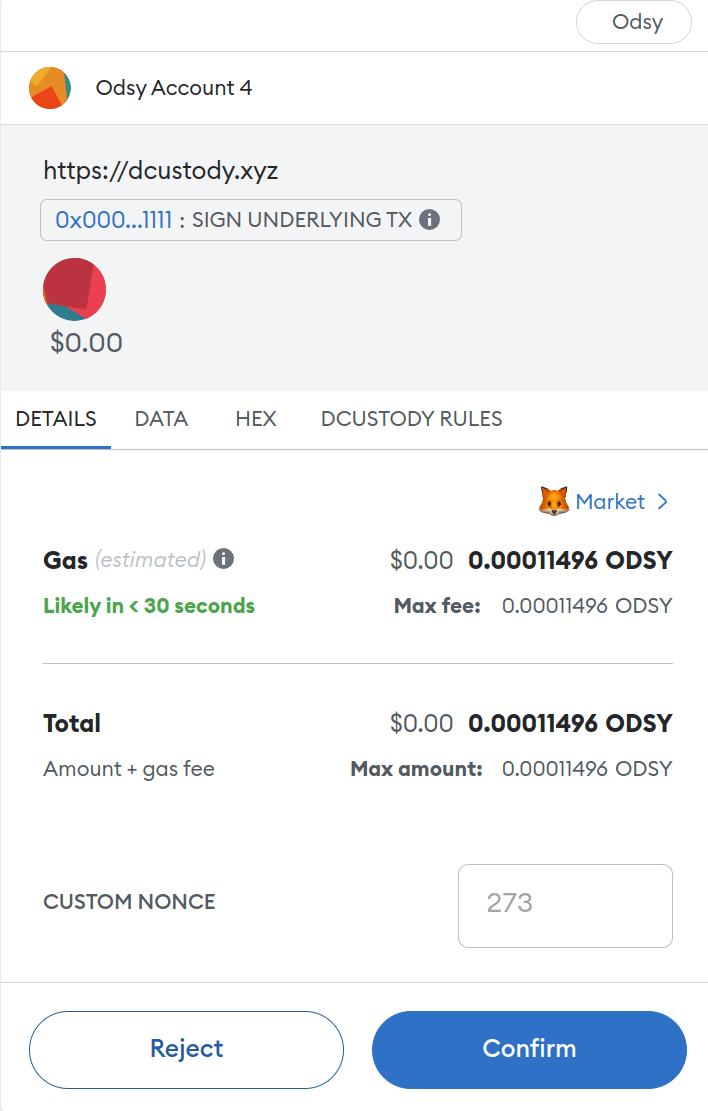The image size is (708, 1111).
Task: Click the $0.00 amount under the identicon
Action: [x=86, y=343]
